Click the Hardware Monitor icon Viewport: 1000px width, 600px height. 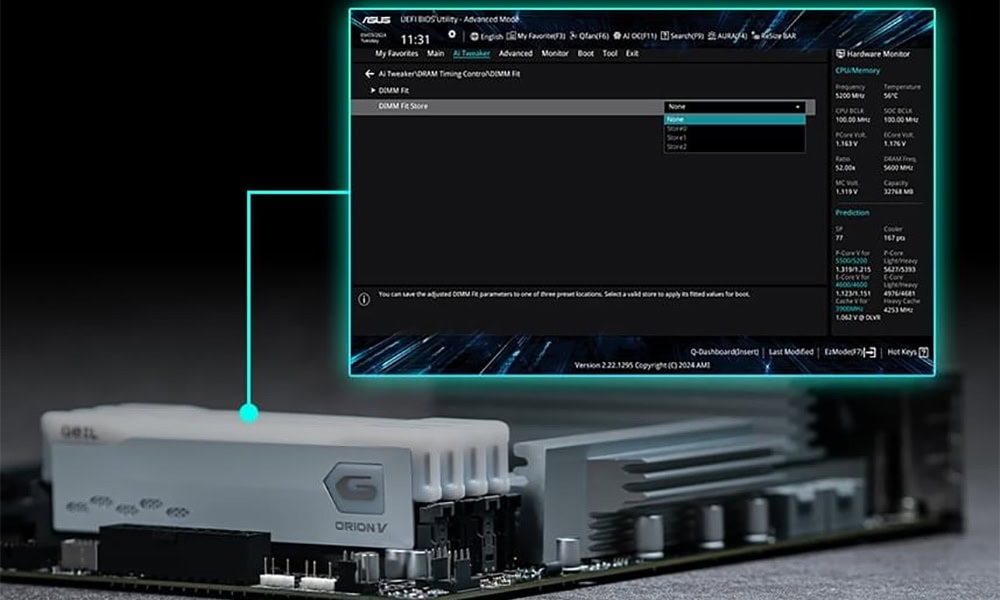841,54
